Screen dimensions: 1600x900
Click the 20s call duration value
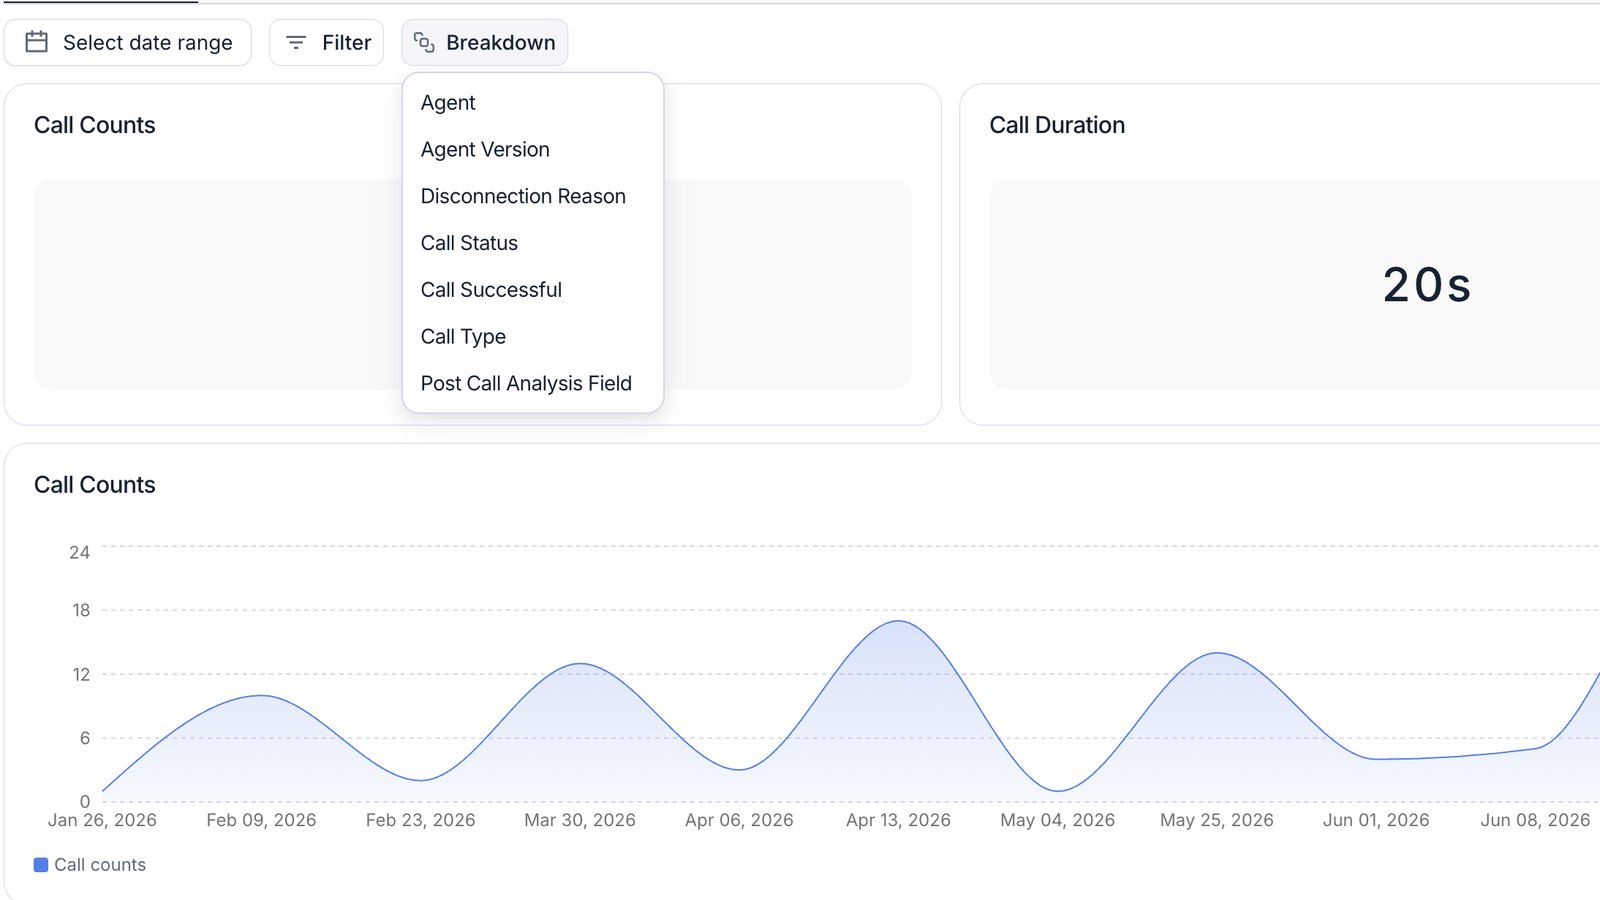[1427, 285]
